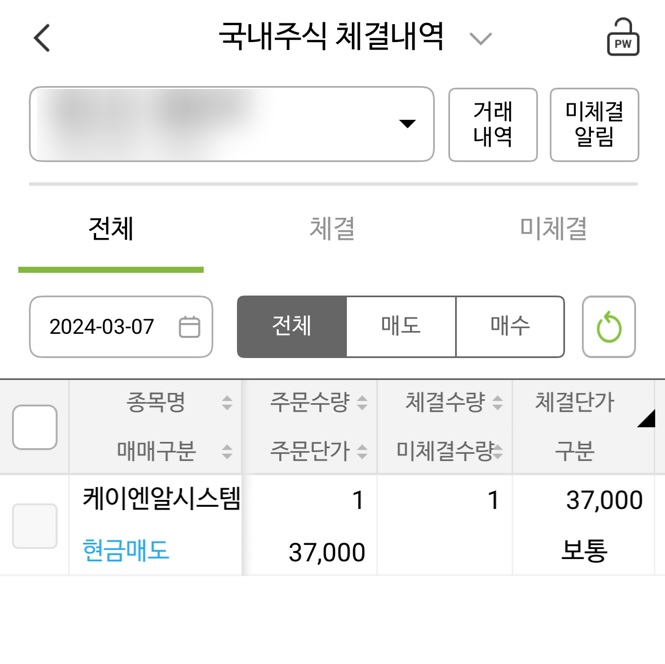
Task: Select the 매도 filter option
Action: [401, 326]
